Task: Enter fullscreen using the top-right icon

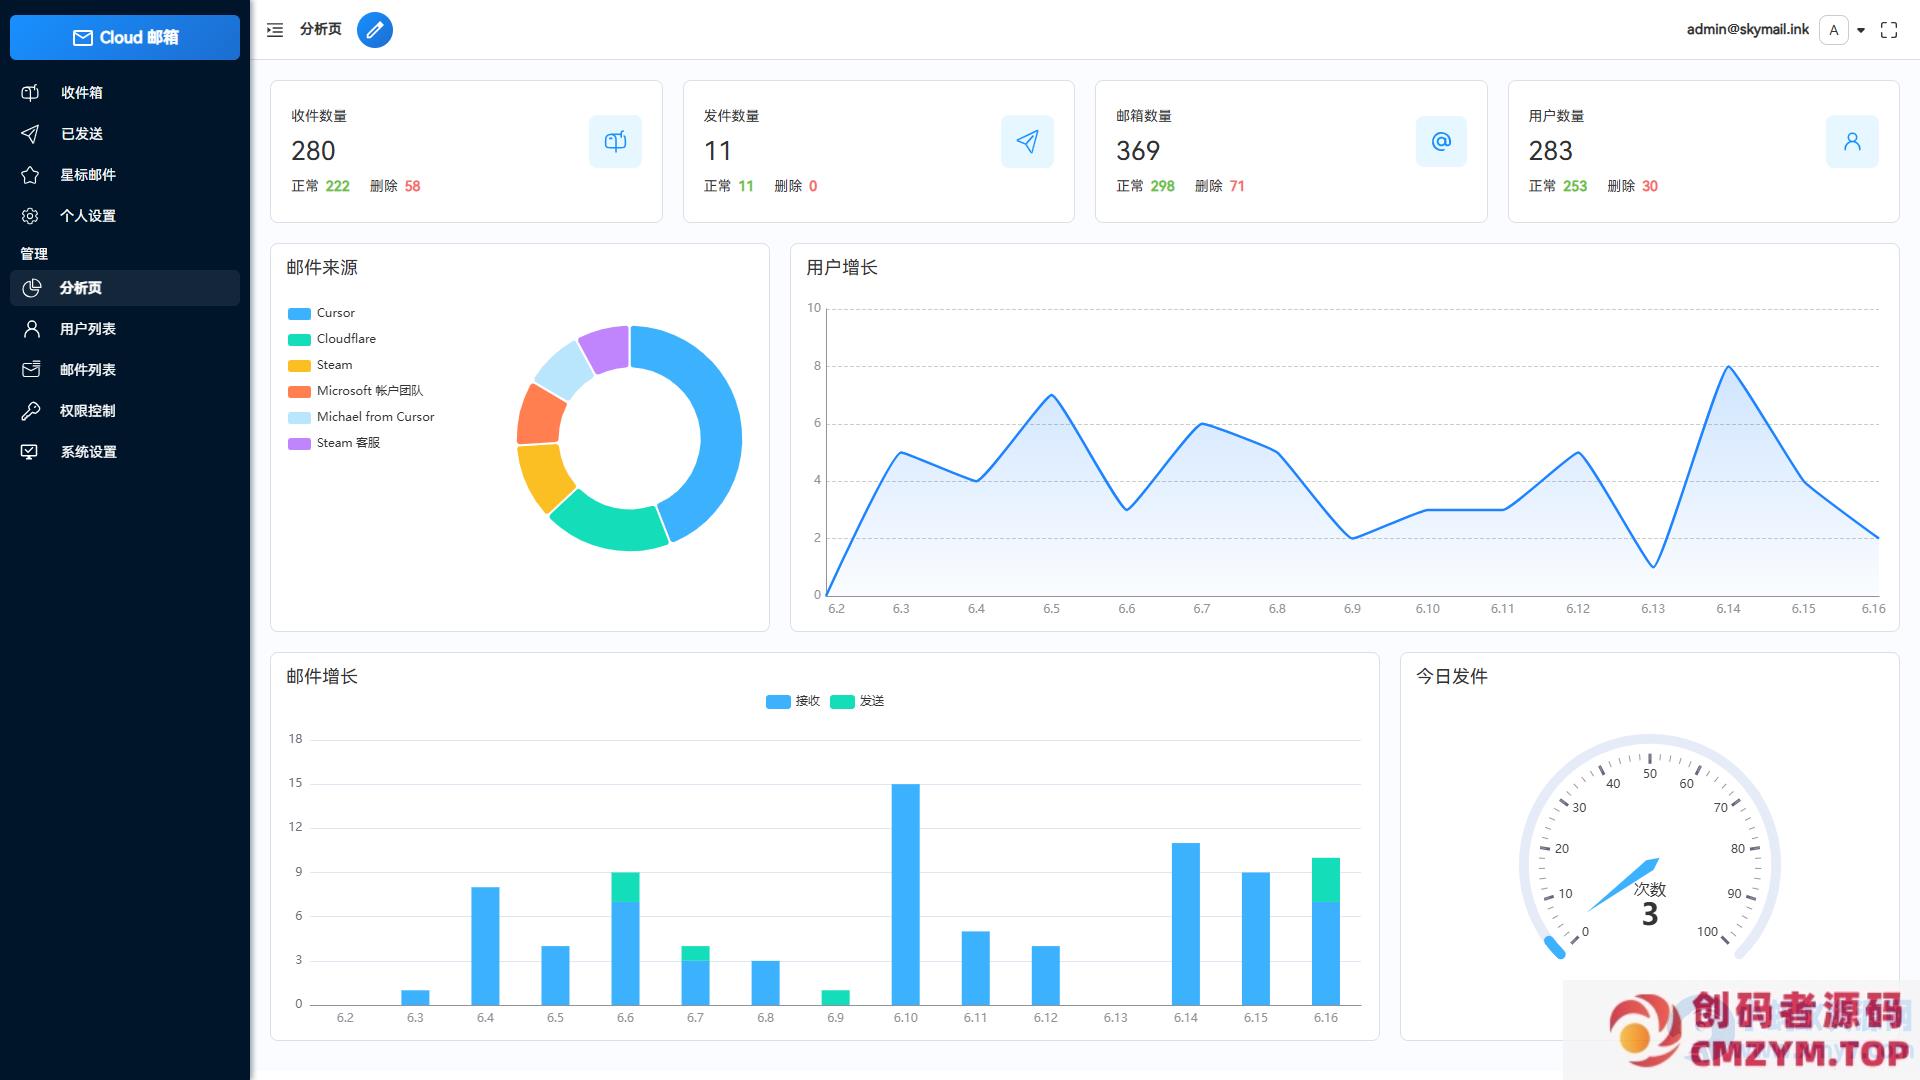Action: click(1889, 30)
